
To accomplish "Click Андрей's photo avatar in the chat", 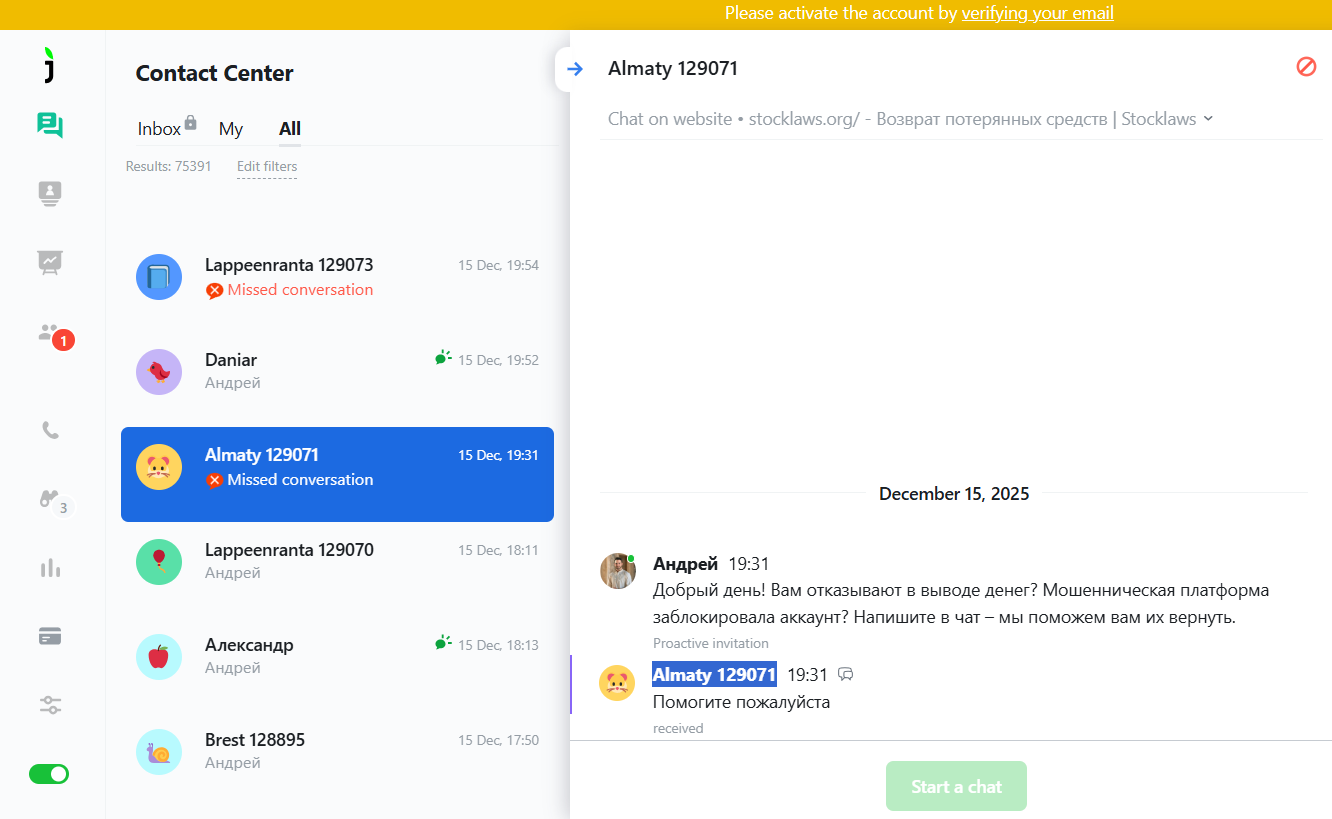I will 618,571.
